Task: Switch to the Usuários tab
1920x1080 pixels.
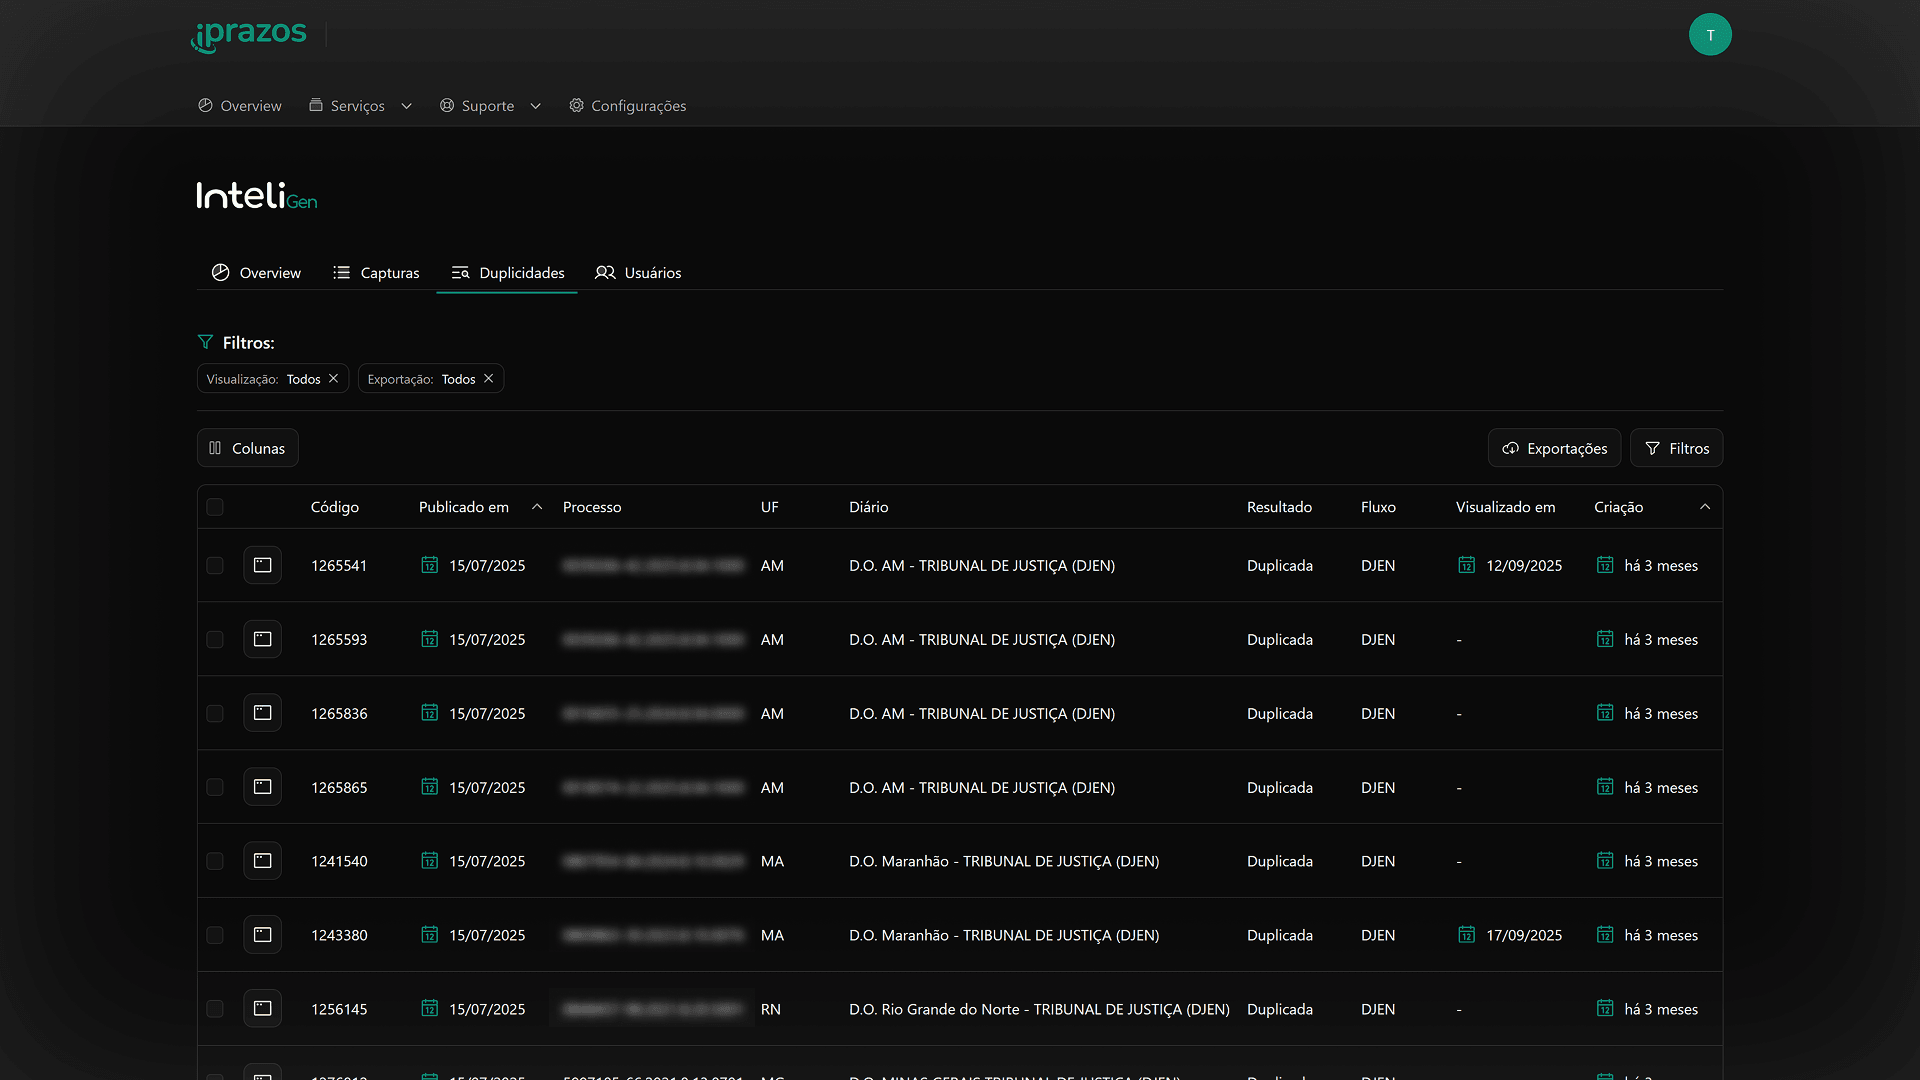Action: 639,273
